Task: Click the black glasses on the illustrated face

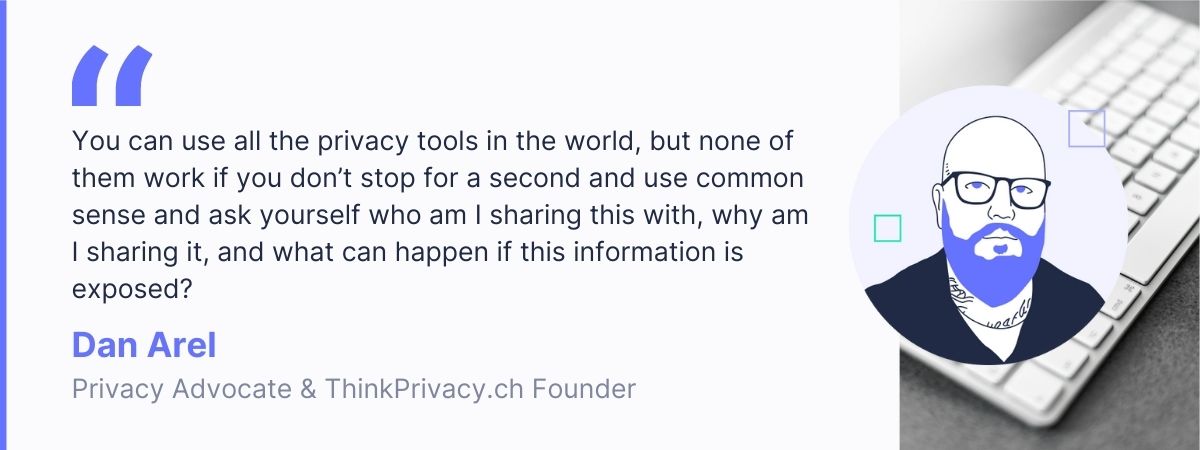Action: pyautogui.click(x=996, y=188)
